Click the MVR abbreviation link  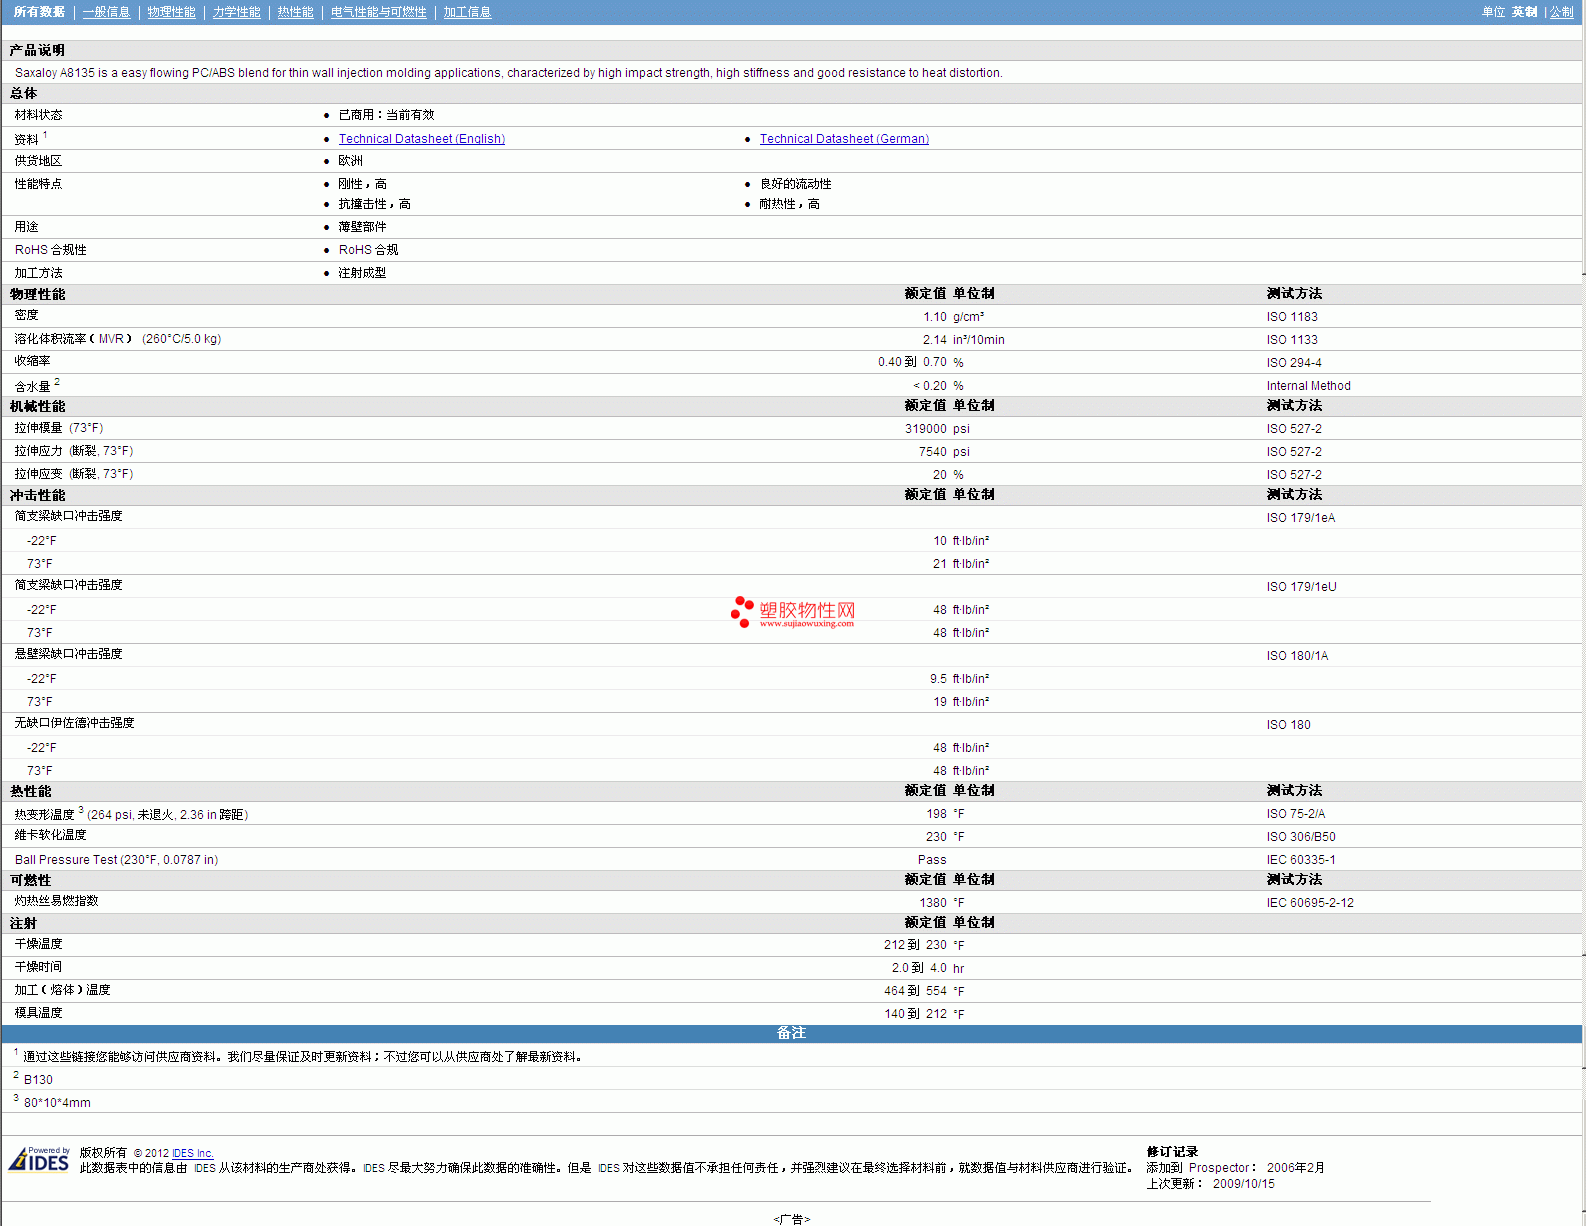click(x=111, y=339)
